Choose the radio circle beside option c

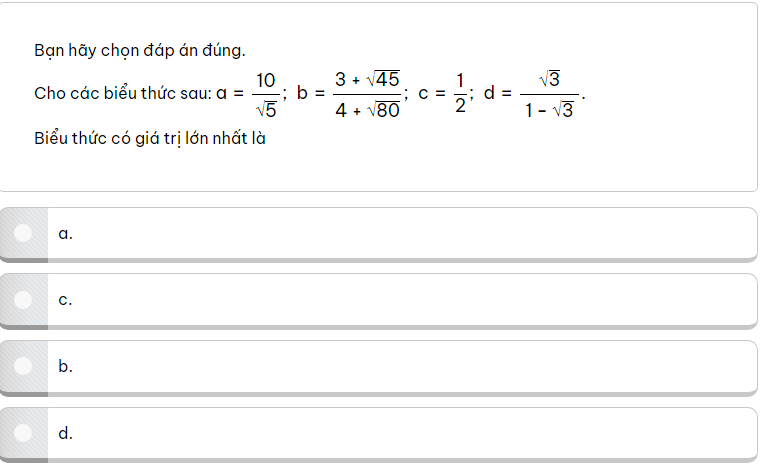[24, 299]
